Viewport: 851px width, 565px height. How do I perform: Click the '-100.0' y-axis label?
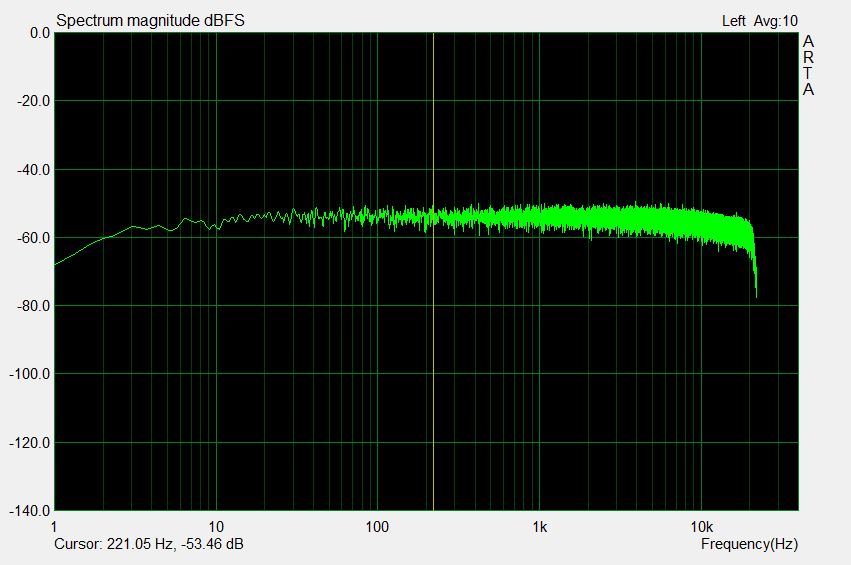pos(30,374)
